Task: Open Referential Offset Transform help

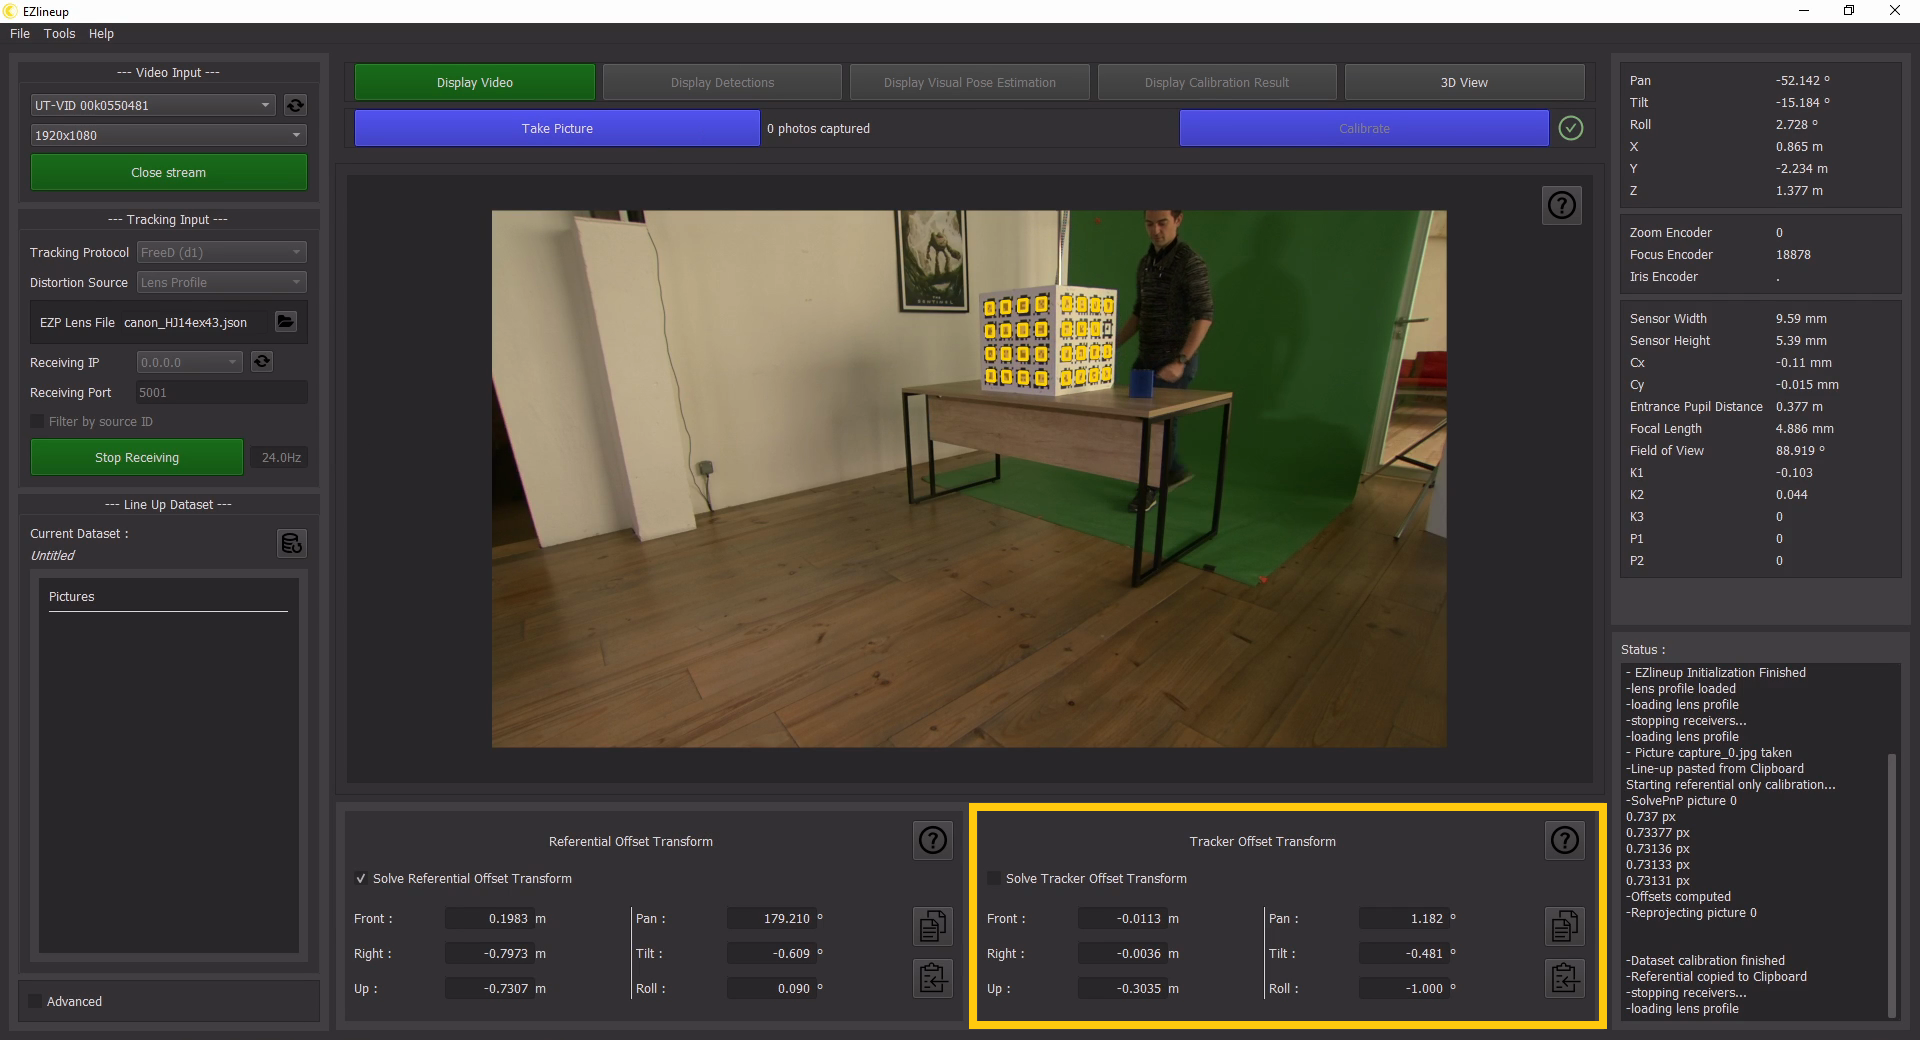Action: (932, 841)
